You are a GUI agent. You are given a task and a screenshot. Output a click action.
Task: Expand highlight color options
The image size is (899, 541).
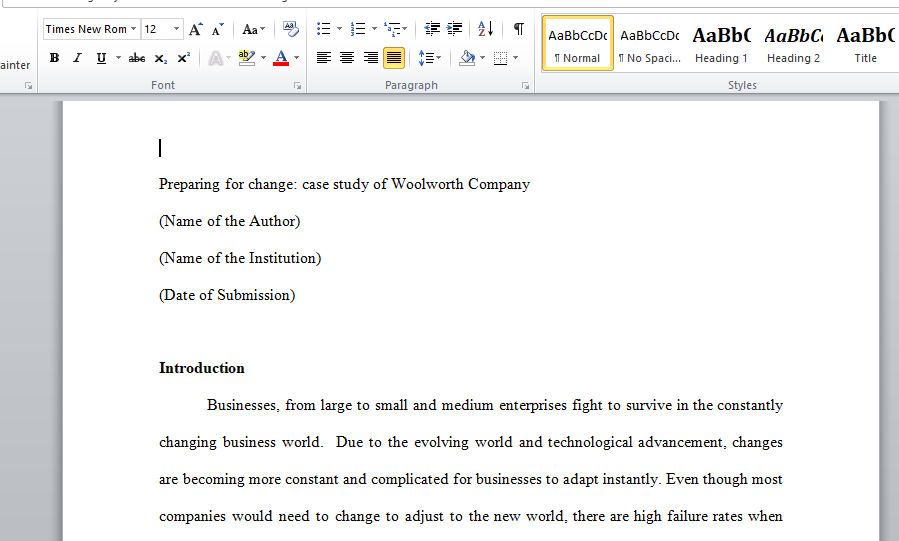click(263, 58)
